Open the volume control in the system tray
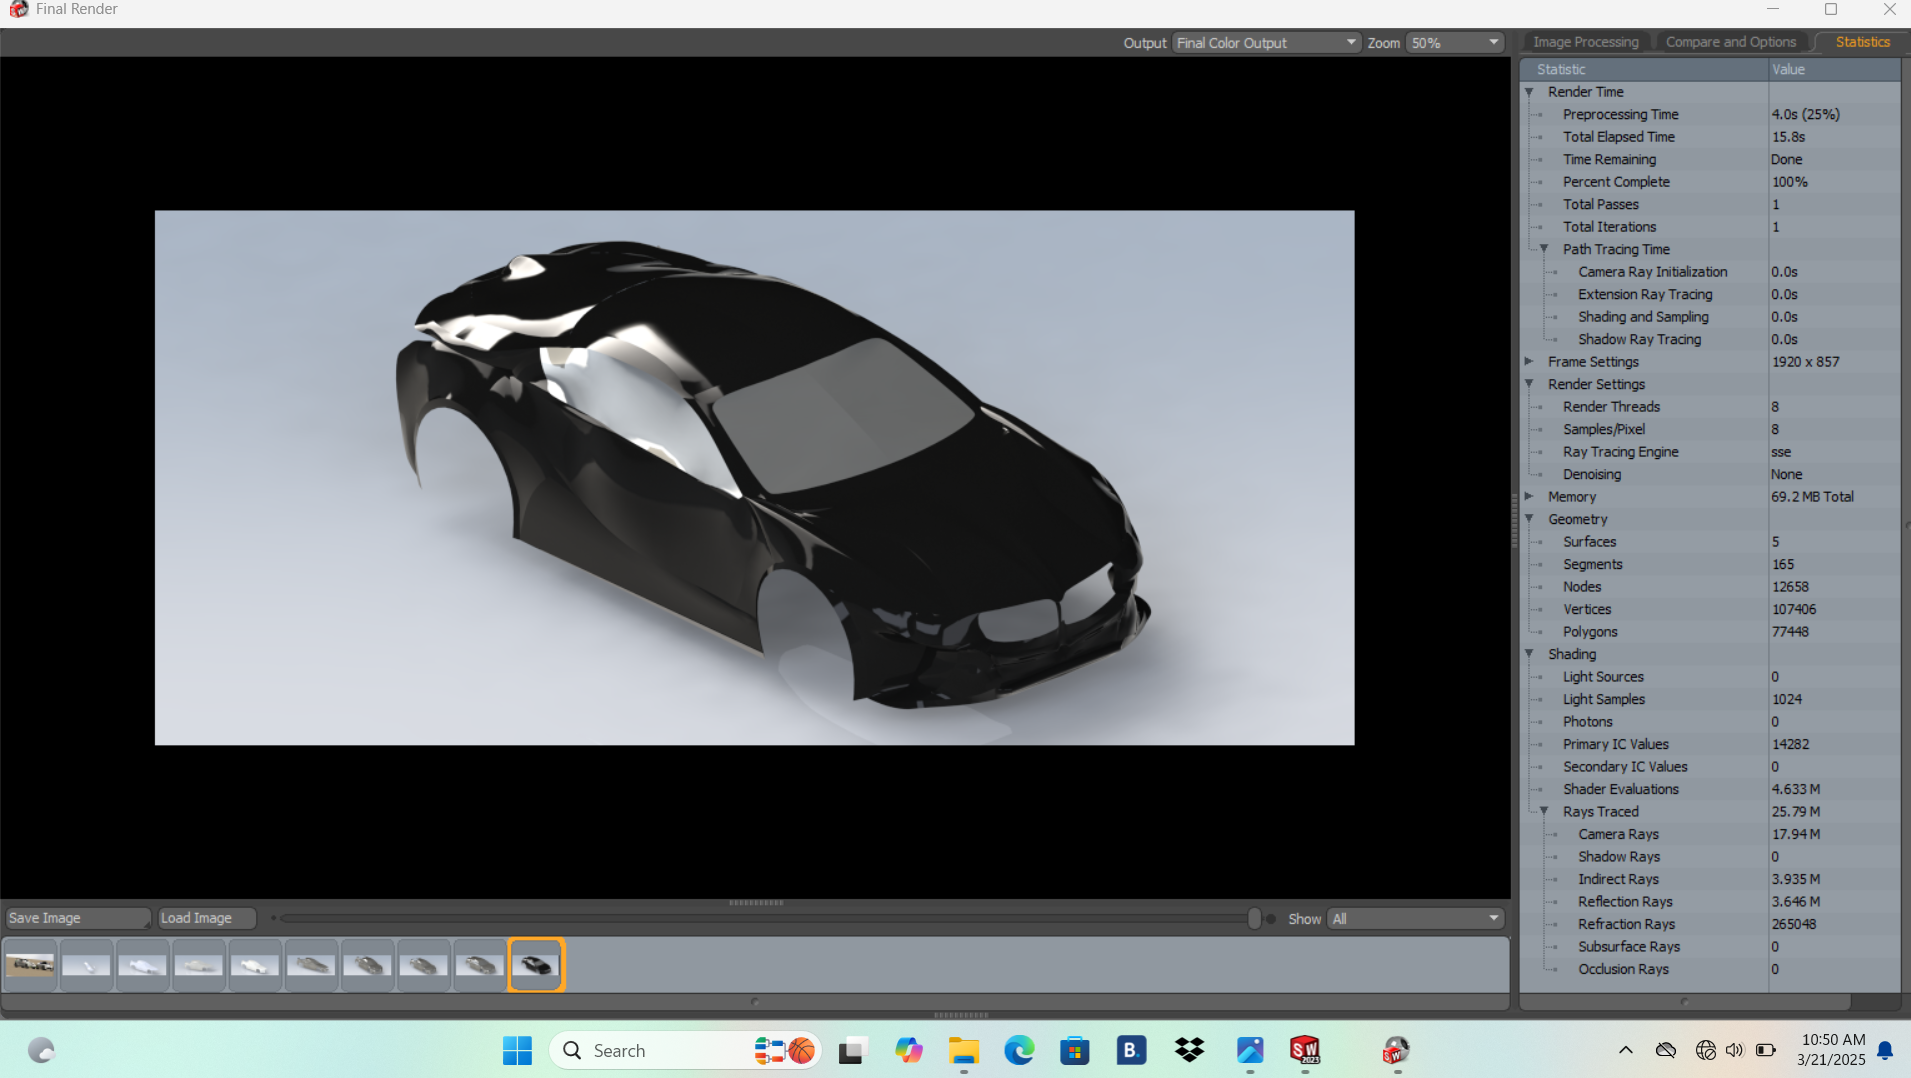This screenshot has height=1078, width=1911. (x=1733, y=1049)
